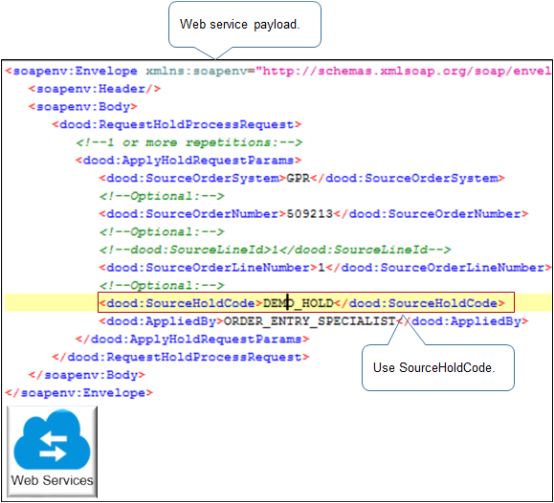The image size is (554, 503).
Task: Click the schemas.xmlsoap.org namespace URL
Action: click(x=403, y=71)
